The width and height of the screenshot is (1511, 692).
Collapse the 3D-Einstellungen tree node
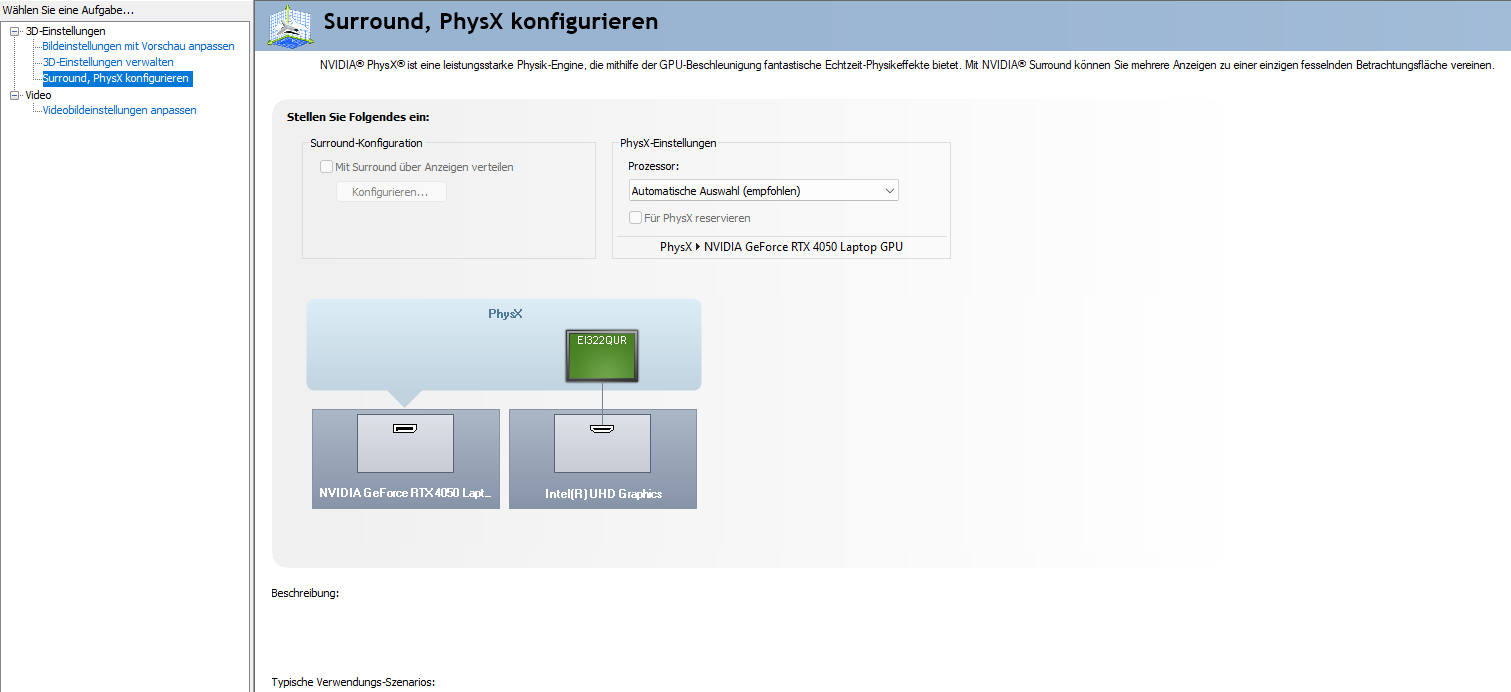coord(15,31)
